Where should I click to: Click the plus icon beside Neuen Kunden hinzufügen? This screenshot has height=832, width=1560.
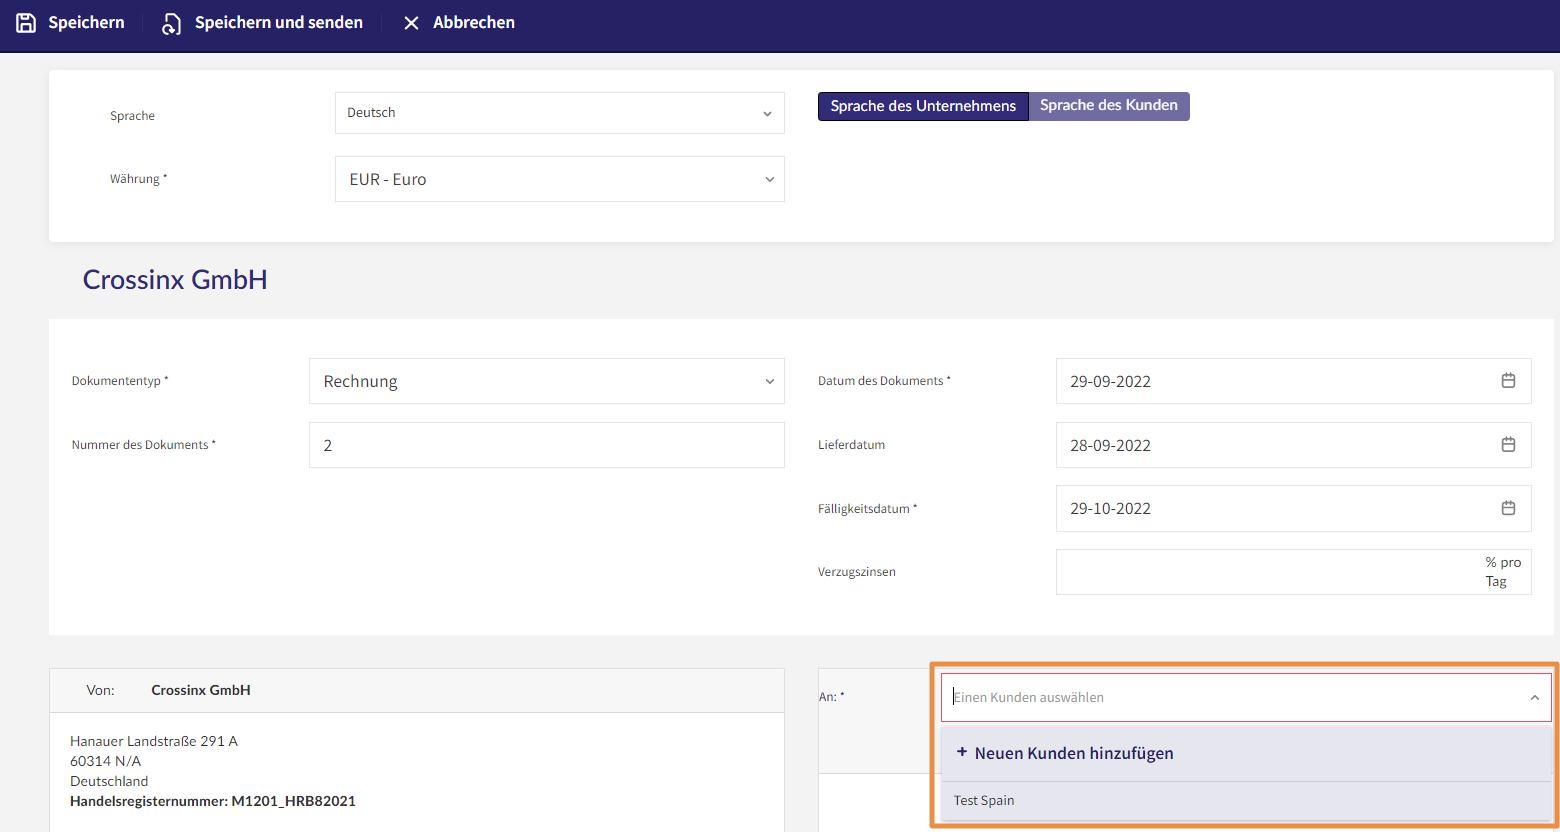point(962,752)
